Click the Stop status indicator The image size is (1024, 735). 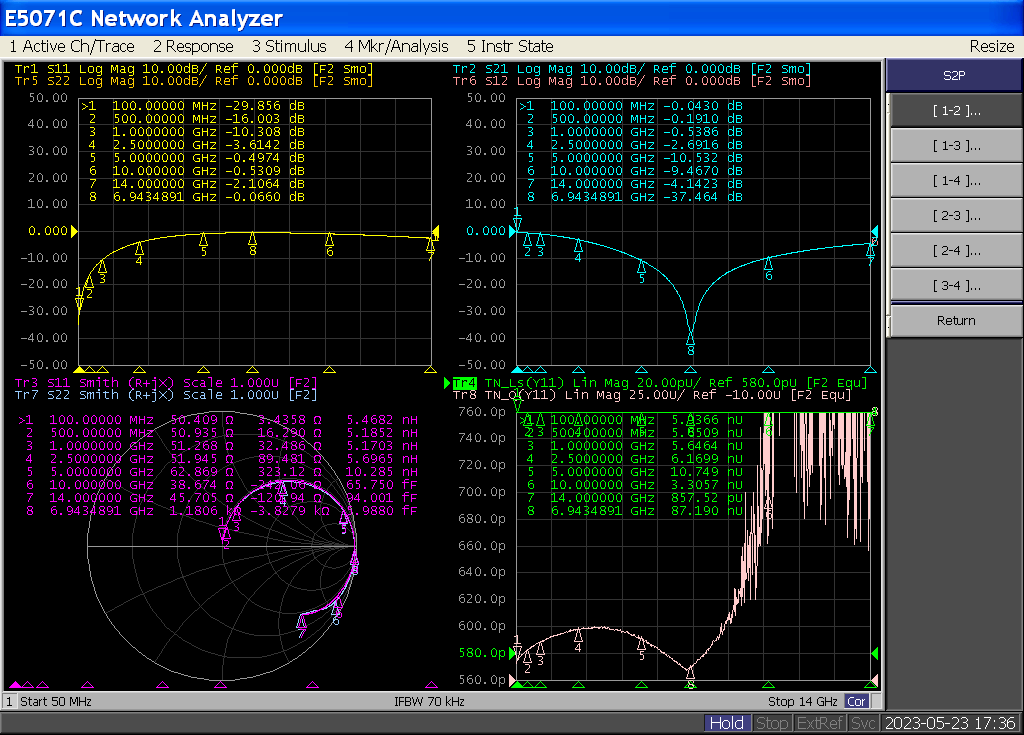(772, 723)
